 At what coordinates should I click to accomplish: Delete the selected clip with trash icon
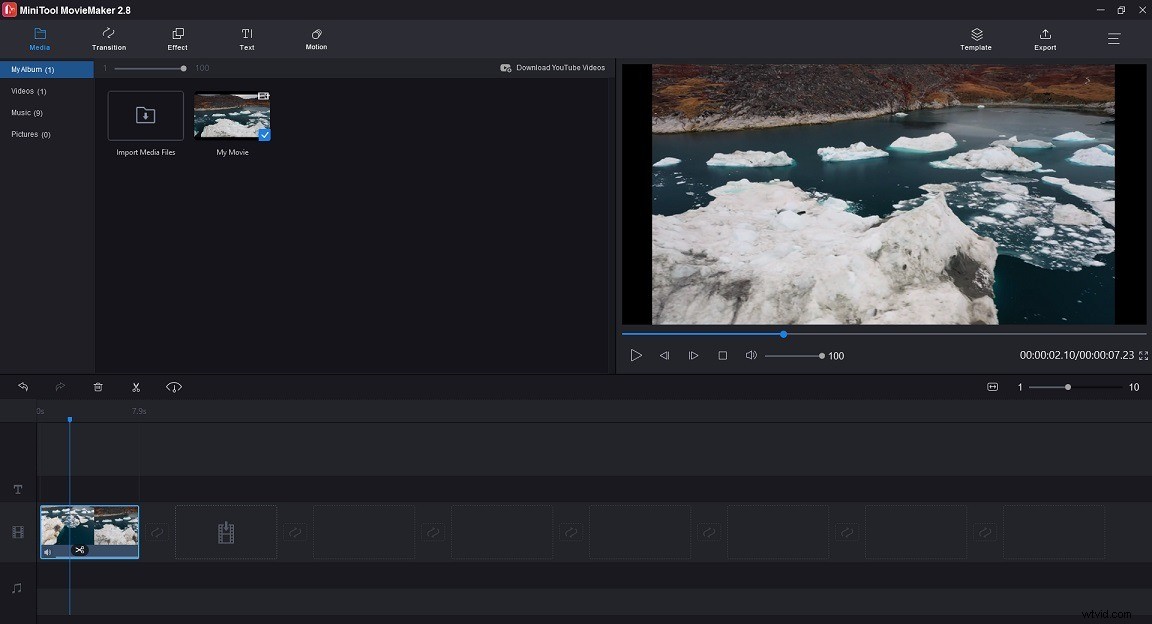[98, 387]
